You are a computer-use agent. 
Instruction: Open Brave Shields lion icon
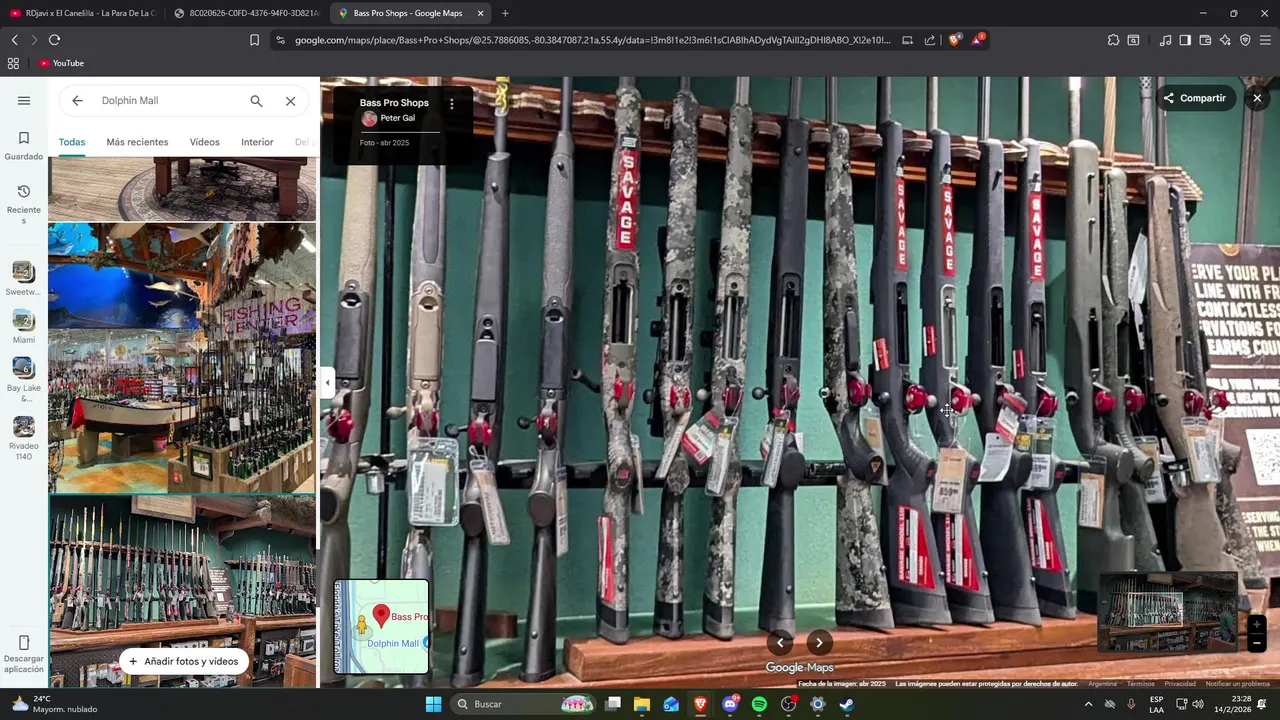pos(955,40)
